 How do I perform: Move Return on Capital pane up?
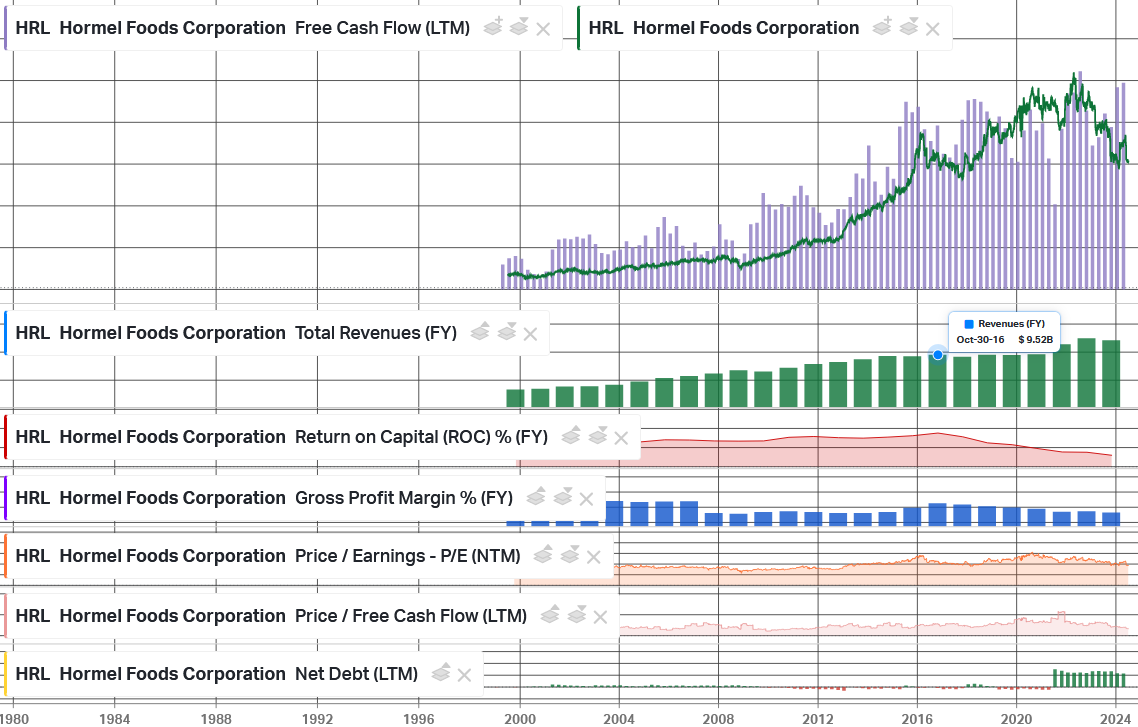coord(570,436)
